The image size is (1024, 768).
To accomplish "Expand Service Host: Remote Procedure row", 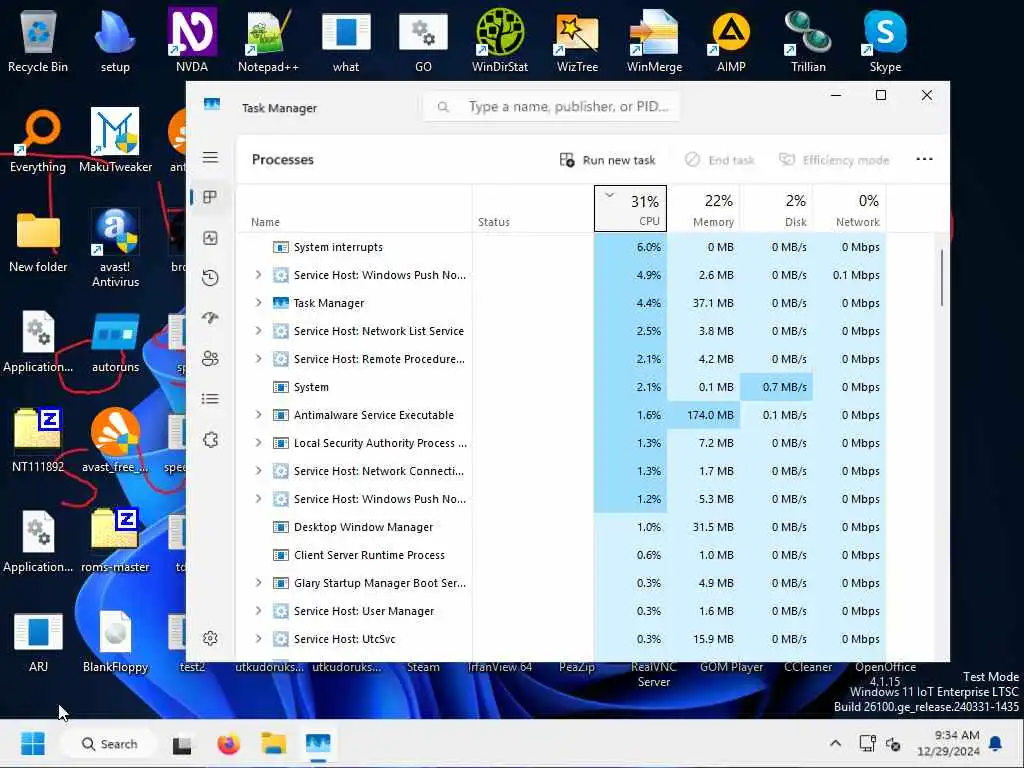I will click(258, 359).
